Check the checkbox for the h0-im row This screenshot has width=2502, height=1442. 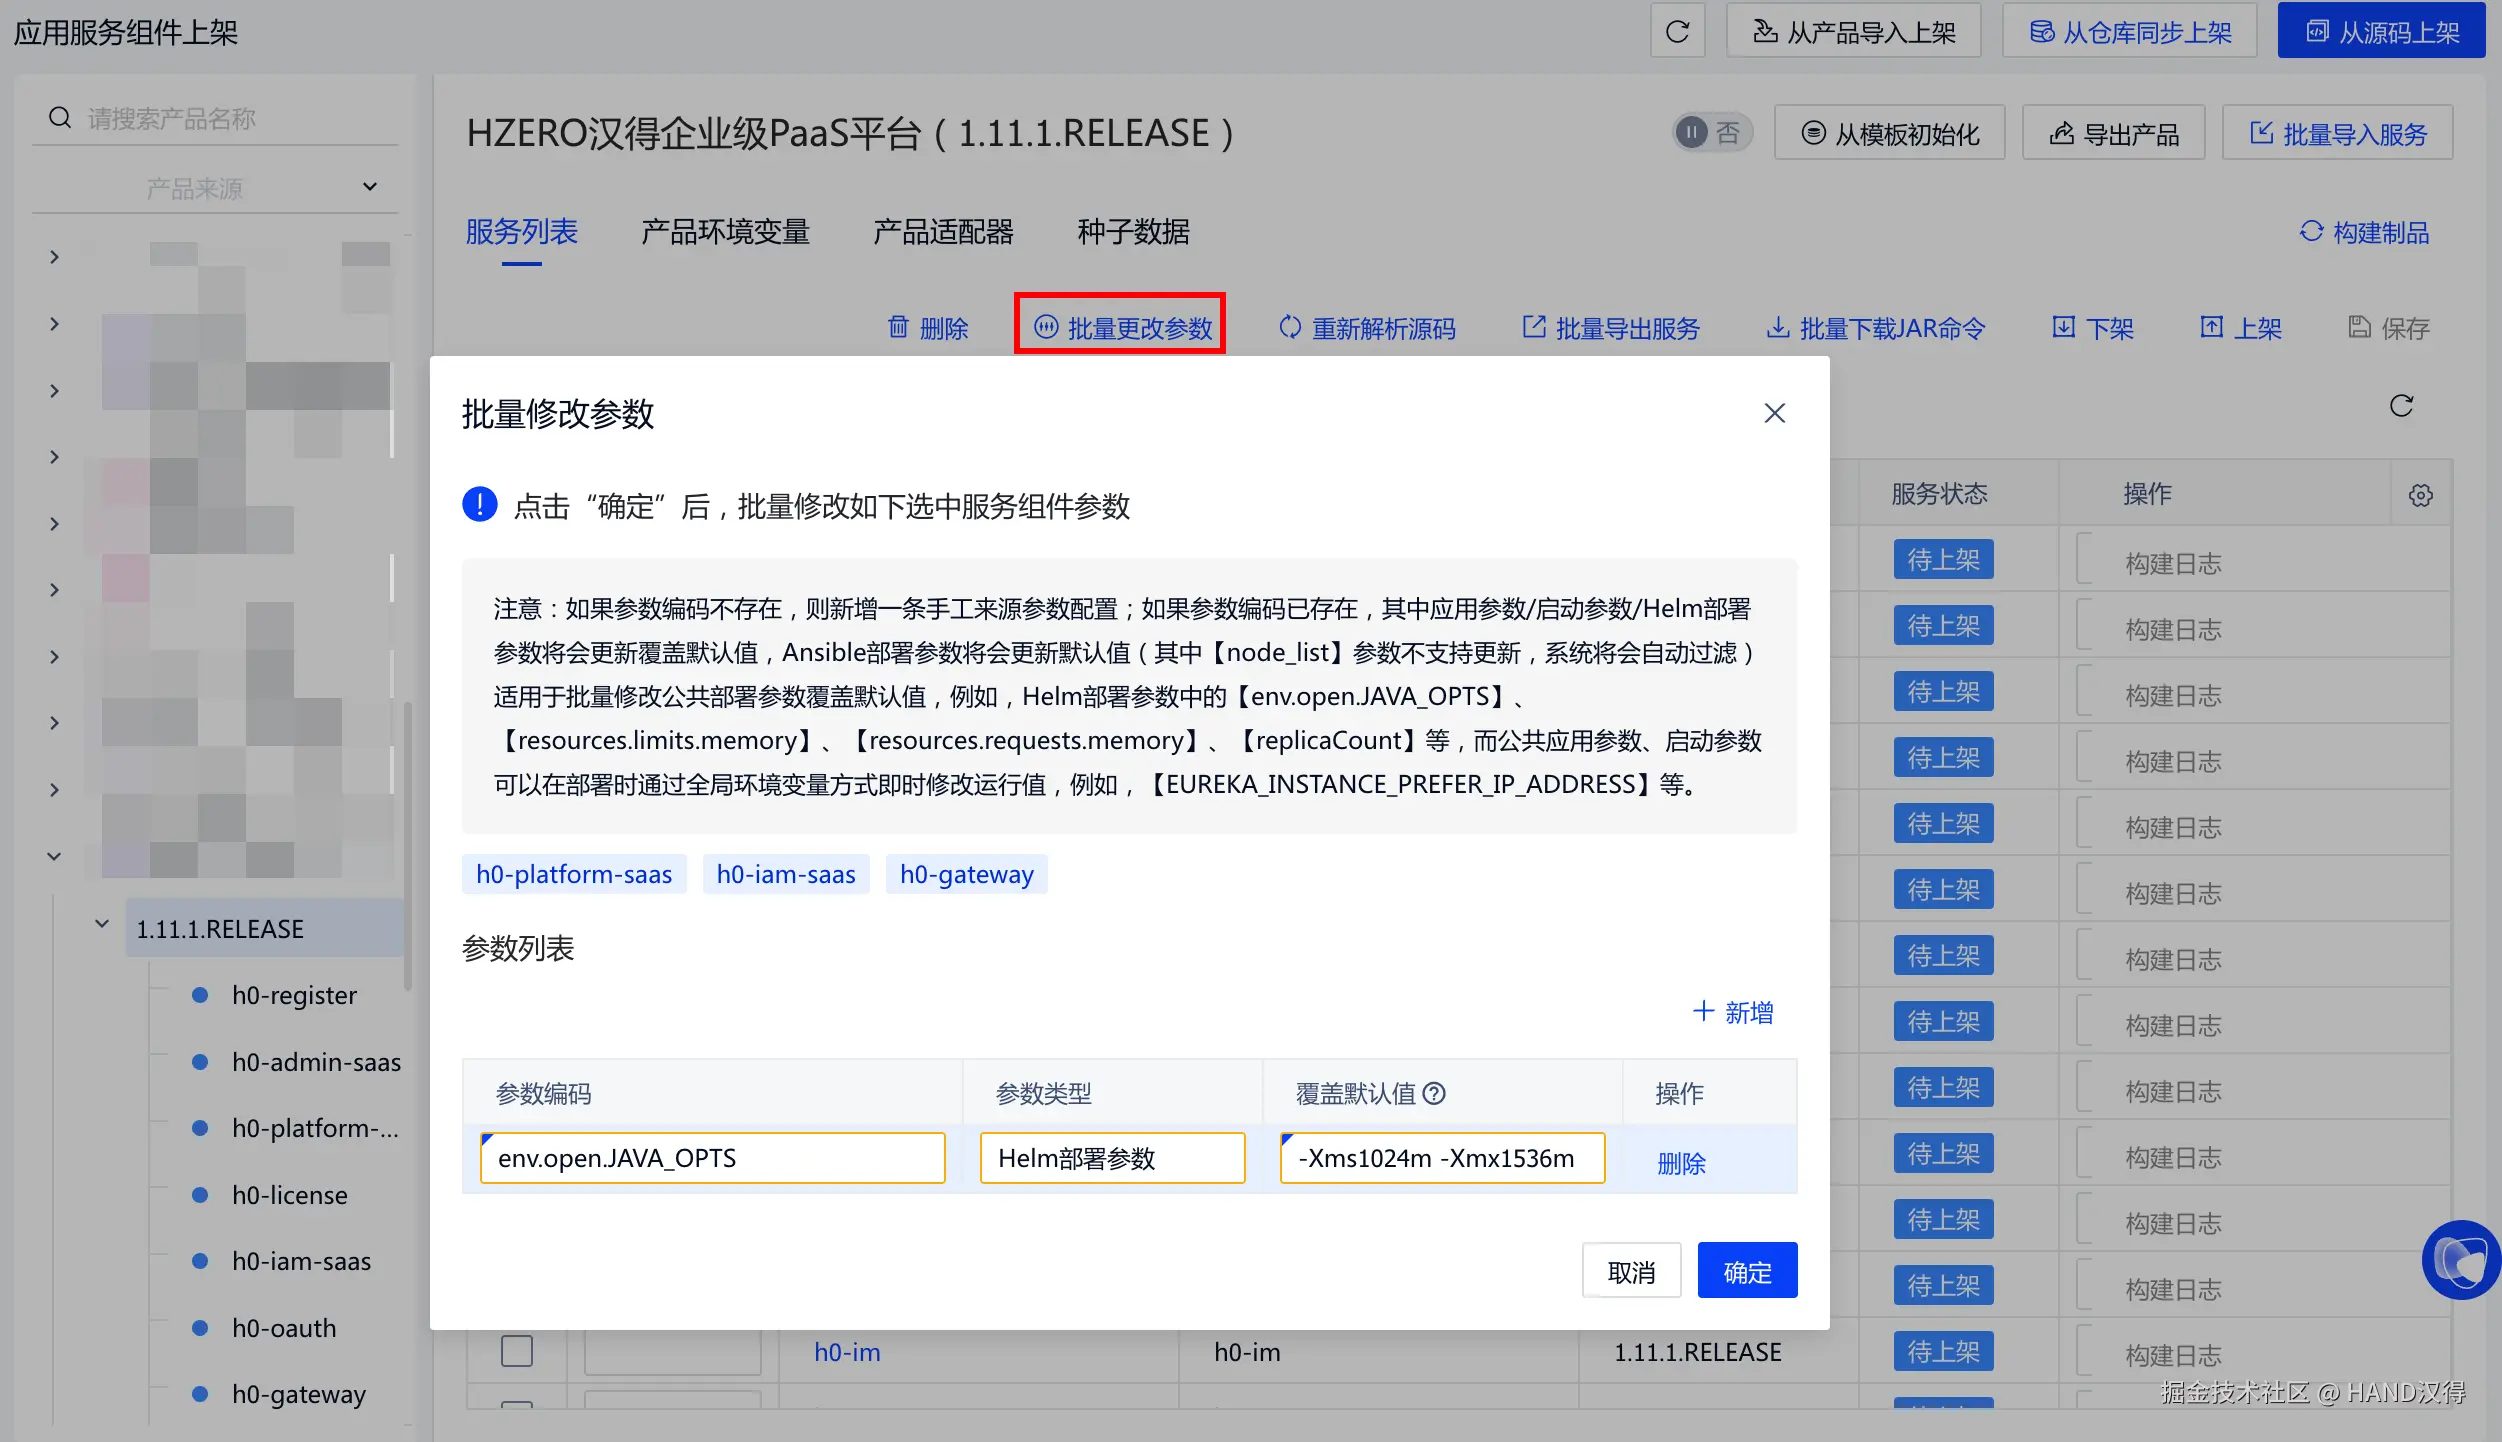pyautogui.click(x=516, y=1351)
